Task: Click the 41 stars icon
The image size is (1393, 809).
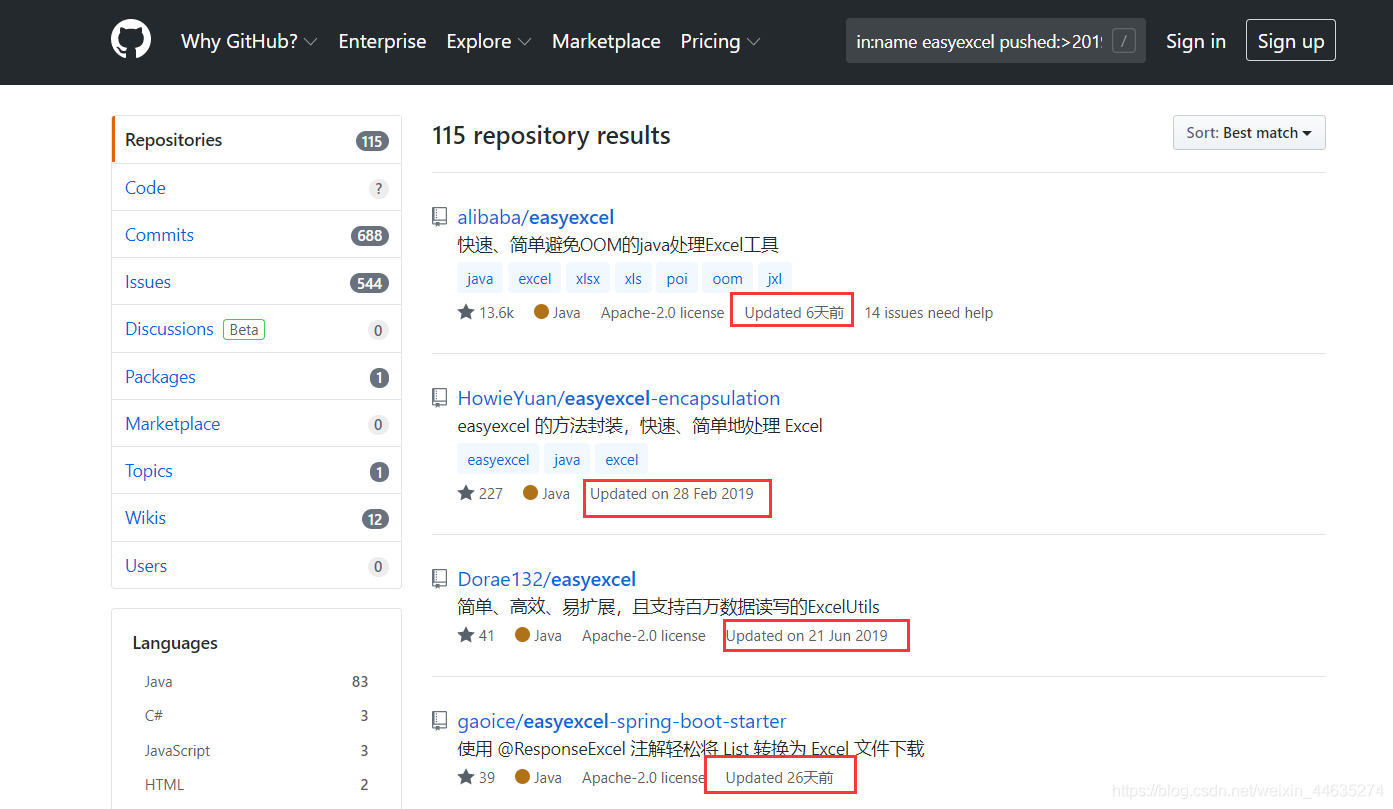Action: (466, 635)
